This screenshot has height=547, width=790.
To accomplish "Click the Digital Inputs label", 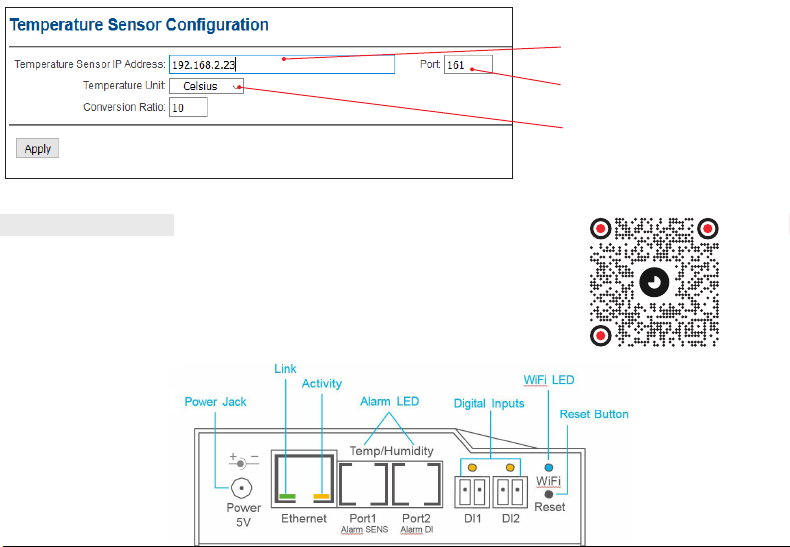I will [x=489, y=403].
